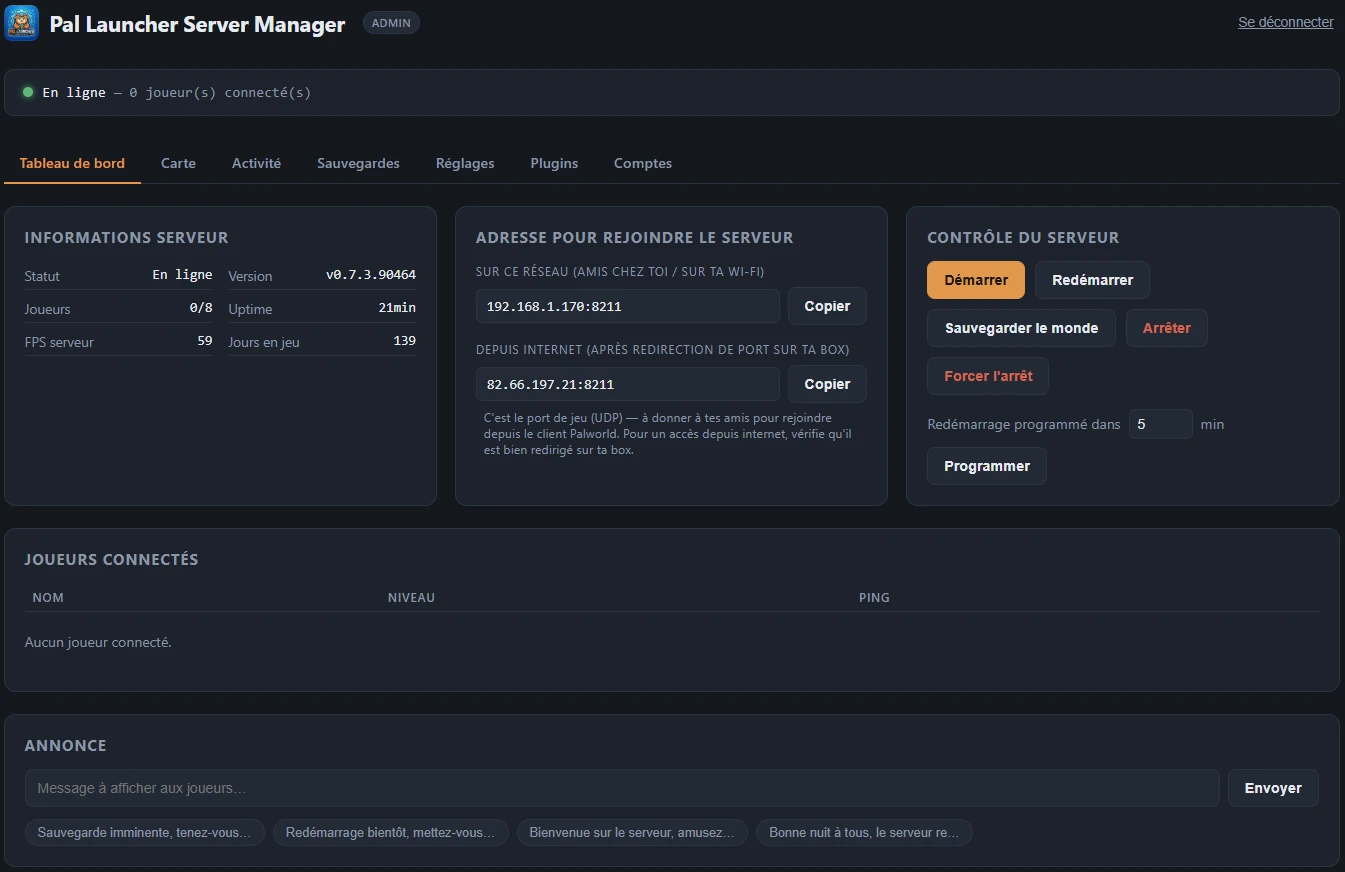This screenshot has height=872, width=1345.
Task: Open the Plugins tab
Action: pyautogui.click(x=554, y=163)
